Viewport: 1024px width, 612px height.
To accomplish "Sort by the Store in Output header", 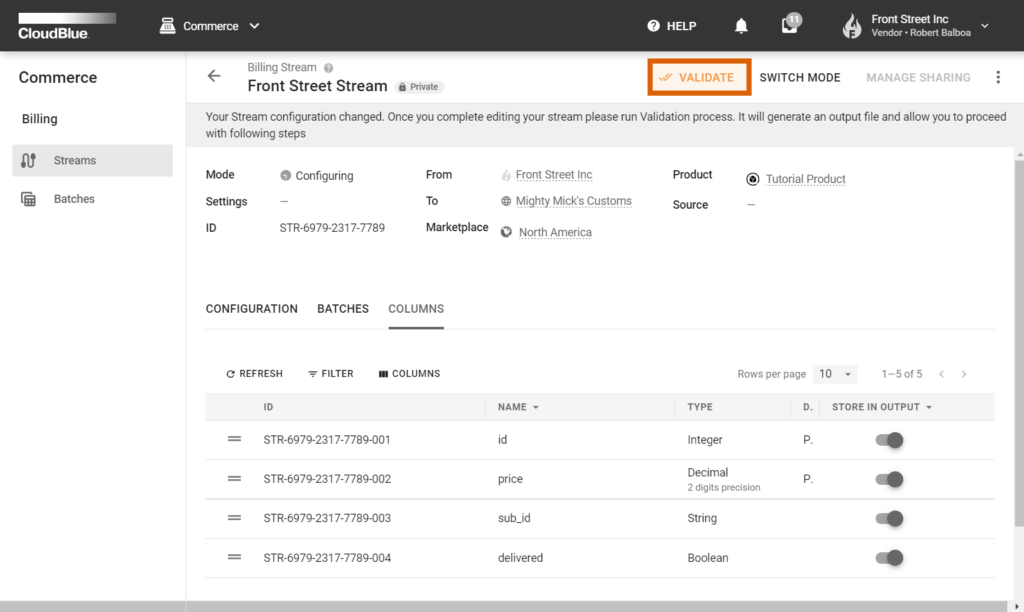I will pyautogui.click(x=882, y=407).
